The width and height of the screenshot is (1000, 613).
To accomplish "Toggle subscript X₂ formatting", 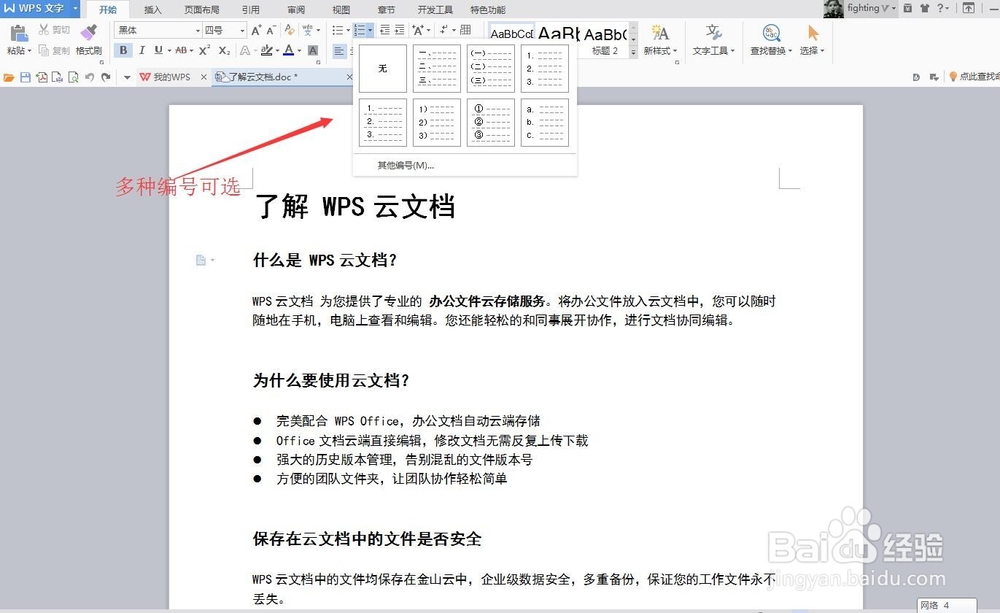I will click(x=224, y=50).
